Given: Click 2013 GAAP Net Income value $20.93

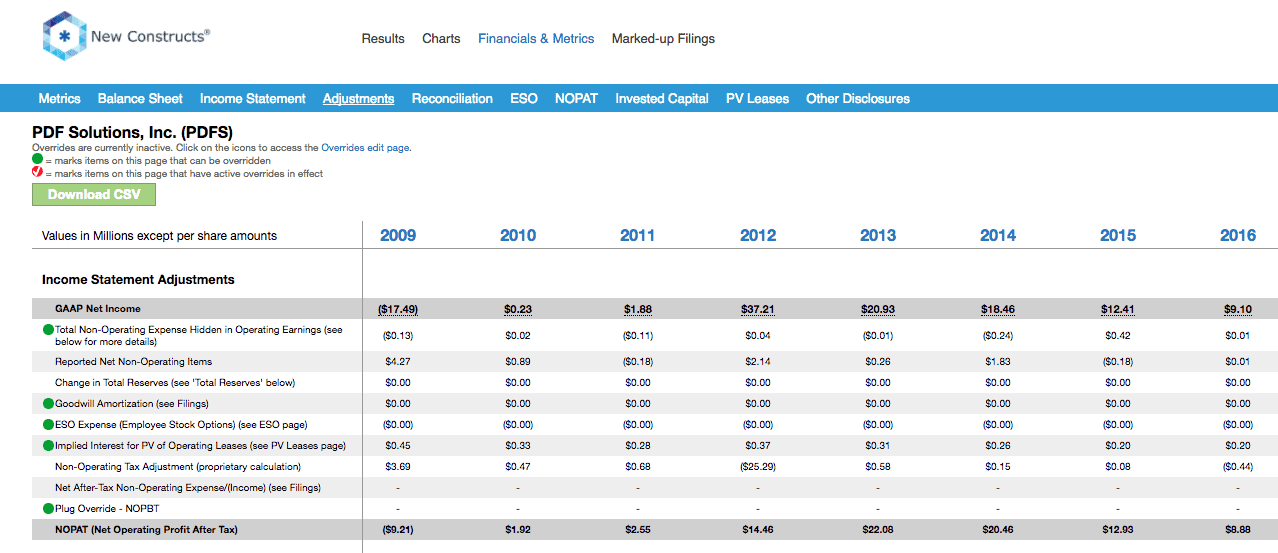Looking at the screenshot, I should (878, 309).
